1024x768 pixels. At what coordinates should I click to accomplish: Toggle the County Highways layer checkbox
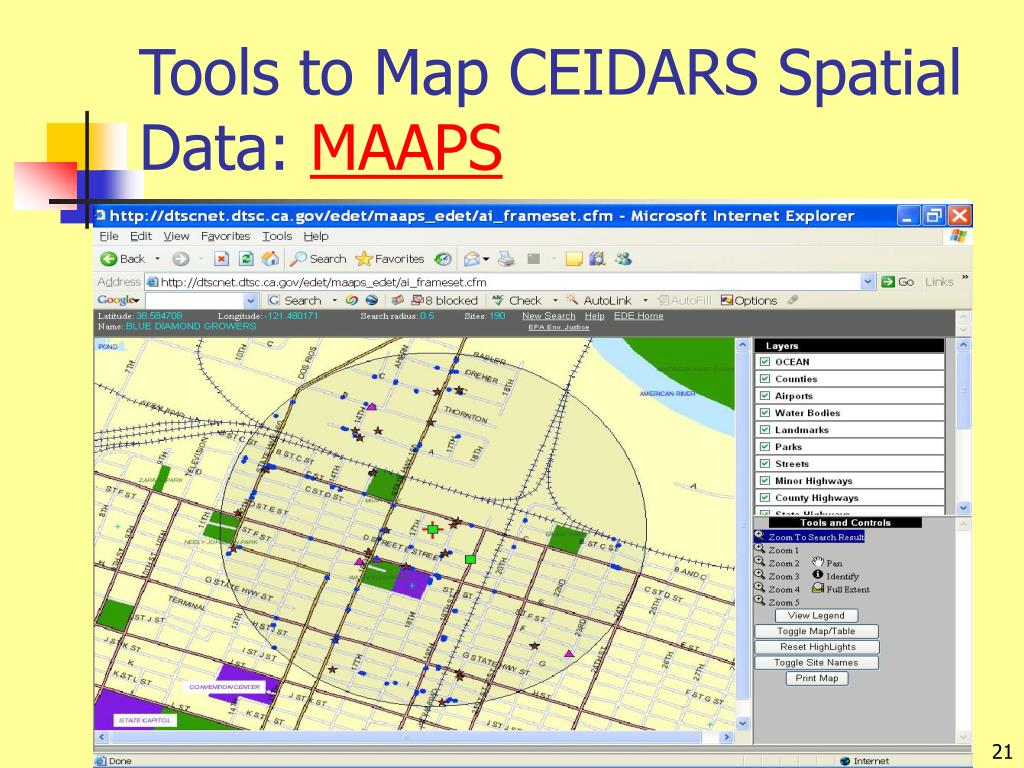[765, 497]
